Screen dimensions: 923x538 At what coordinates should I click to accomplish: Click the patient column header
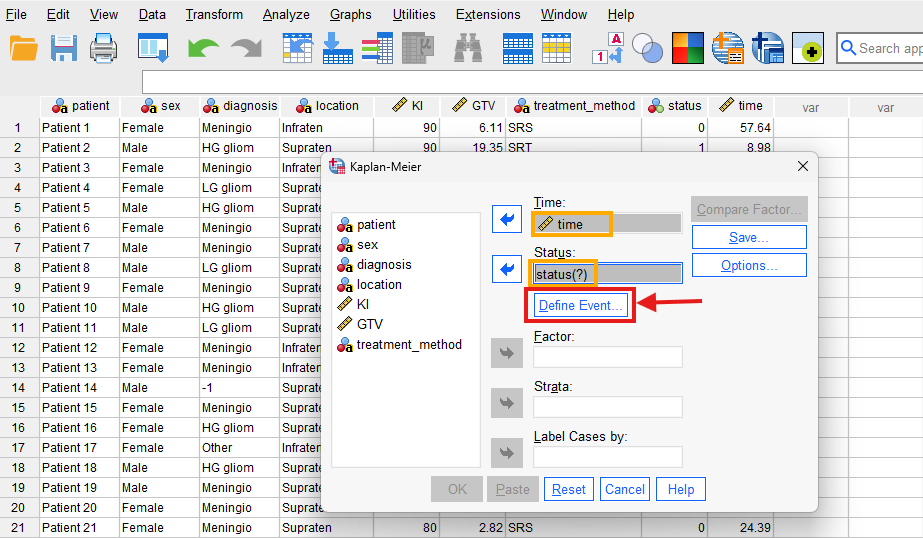[80, 107]
